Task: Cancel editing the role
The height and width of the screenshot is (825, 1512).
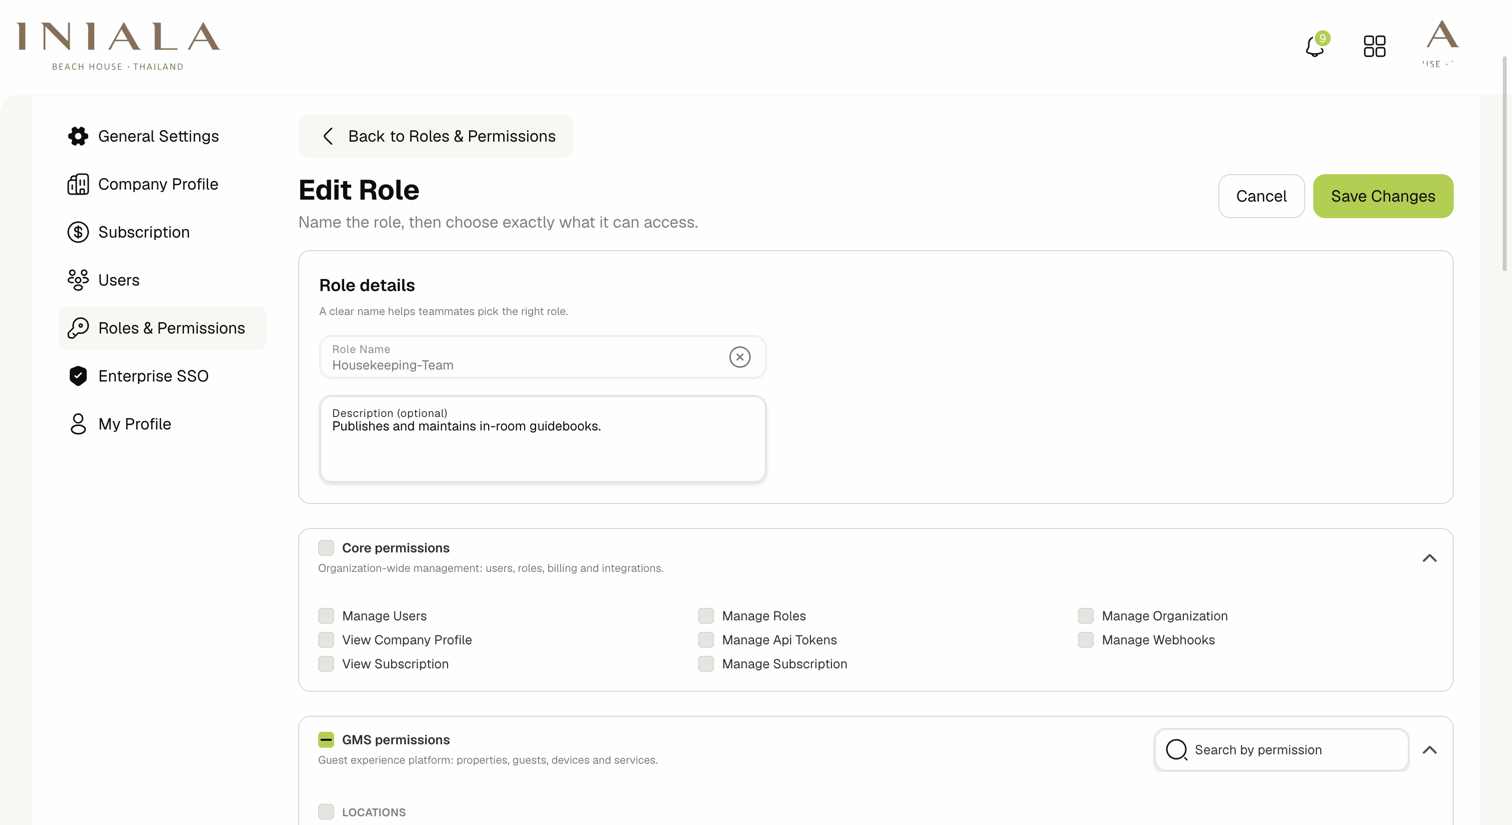Action: 1261,196
